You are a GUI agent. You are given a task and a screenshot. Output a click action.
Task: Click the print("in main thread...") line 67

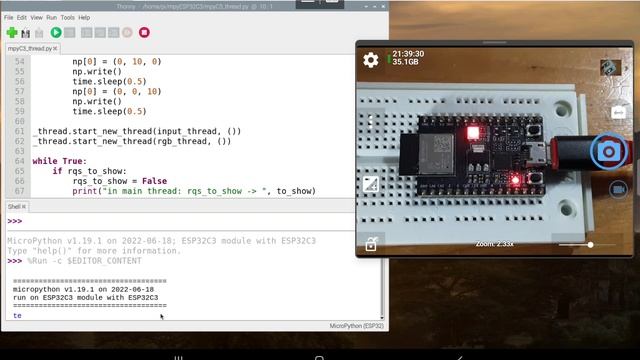coord(194,191)
